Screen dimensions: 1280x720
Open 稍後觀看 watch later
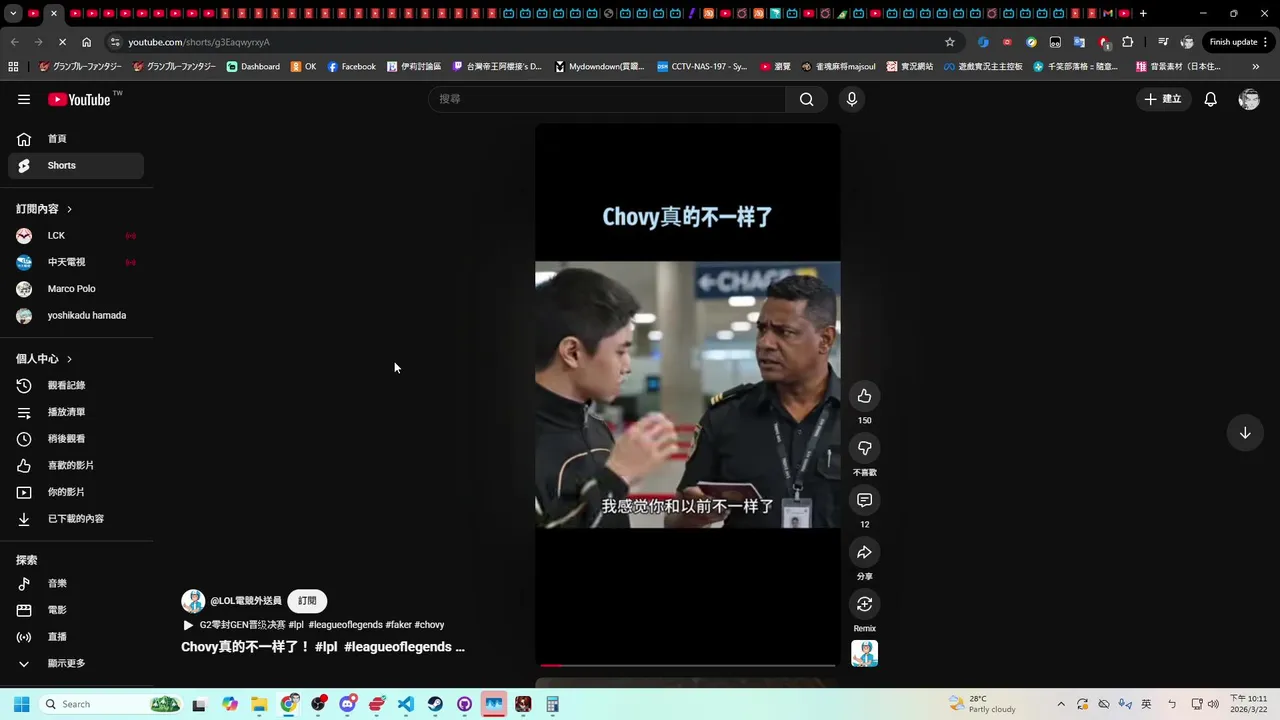[76, 439]
